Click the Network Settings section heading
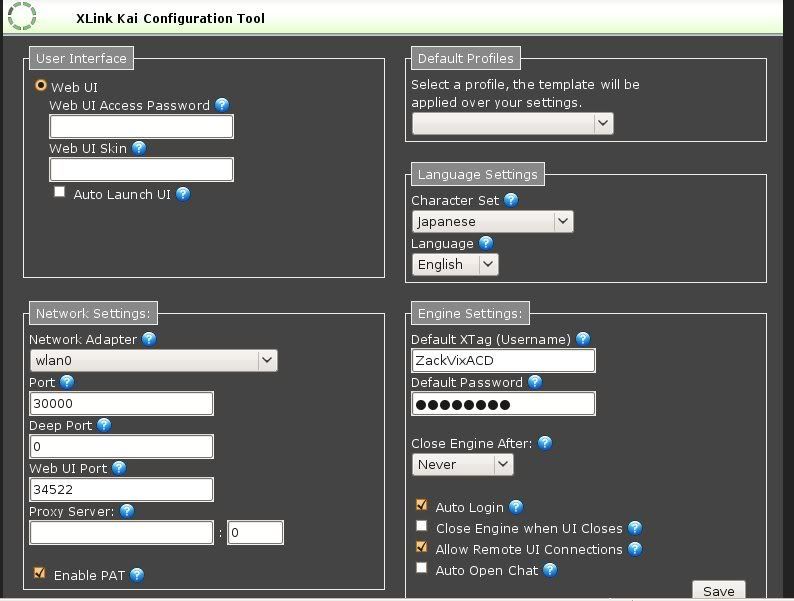The image size is (794, 601). pos(93,313)
